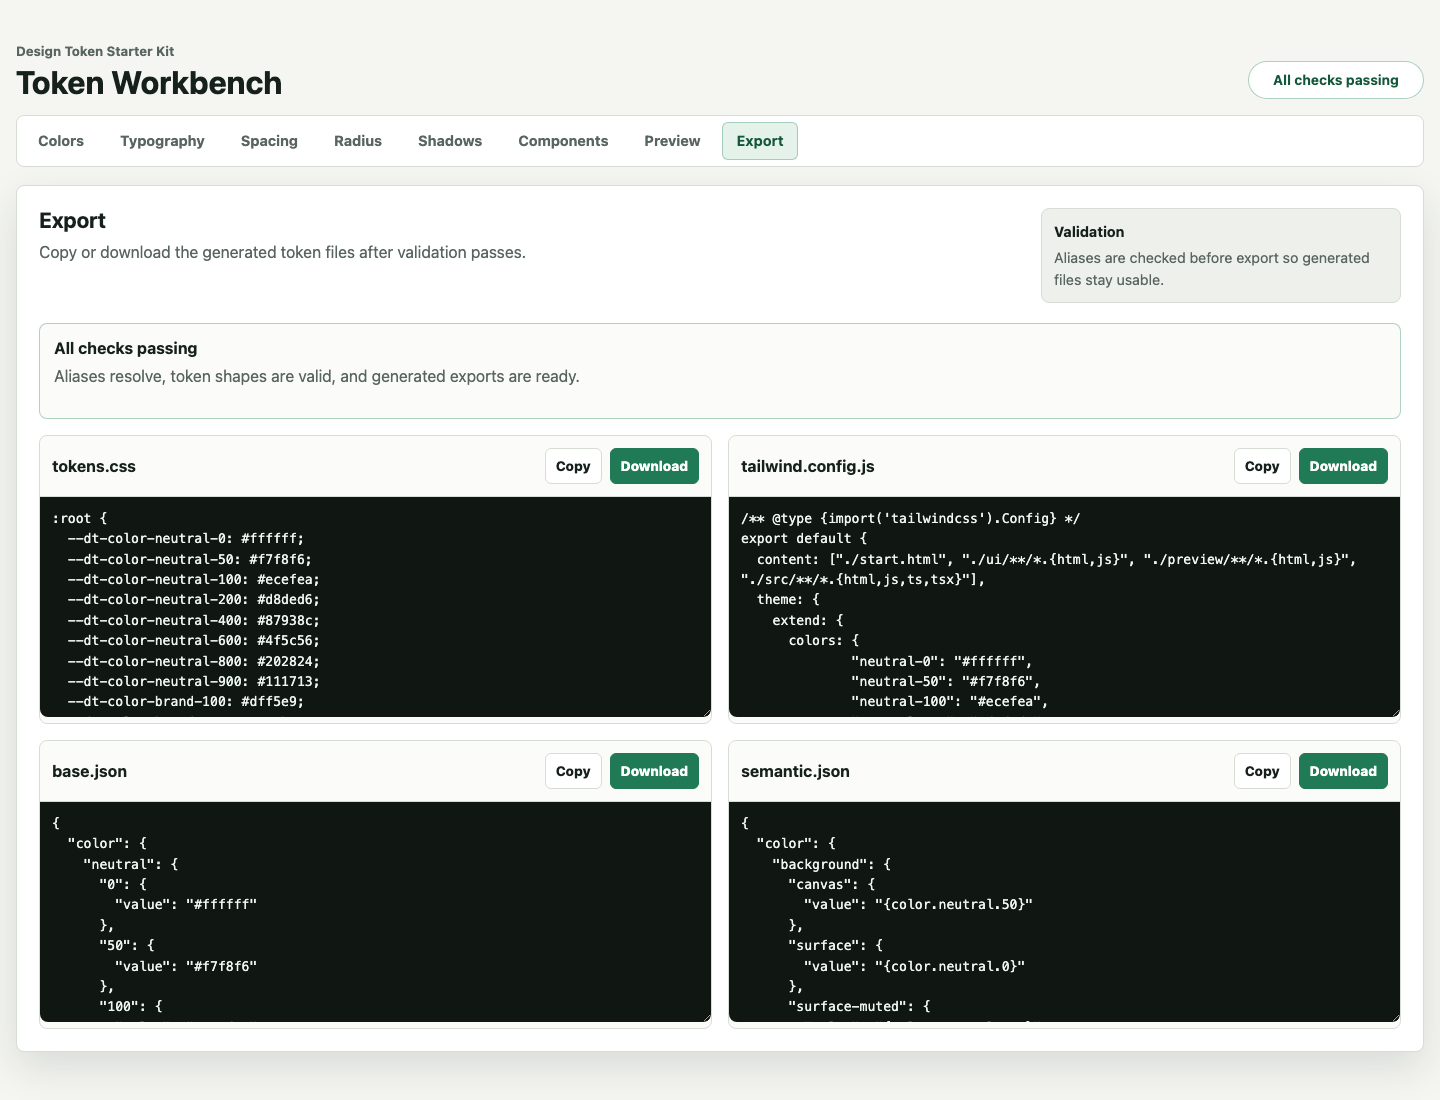Viewport: 1440px width, 1100px height.
Task: Select the Export tab
Action: click(760, 141)
